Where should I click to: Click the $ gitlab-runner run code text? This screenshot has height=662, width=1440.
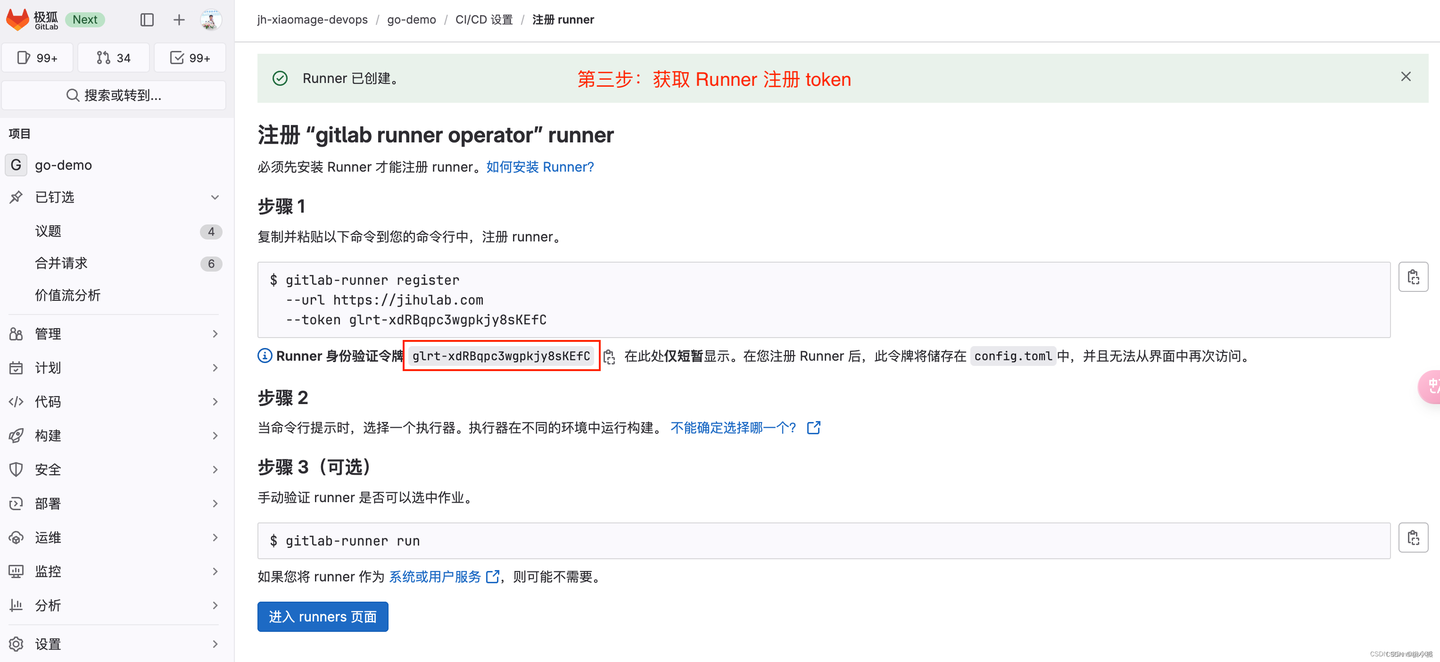click(345, 541)
